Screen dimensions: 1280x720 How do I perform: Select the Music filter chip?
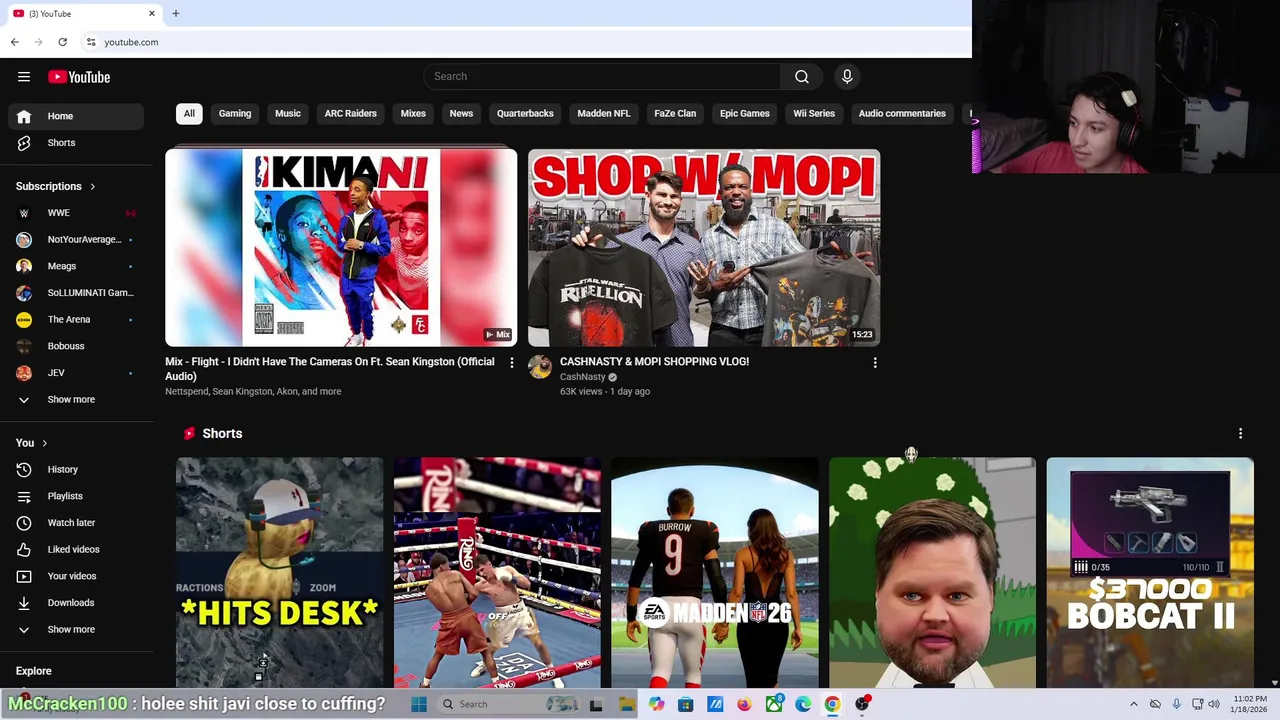[288, 114]
